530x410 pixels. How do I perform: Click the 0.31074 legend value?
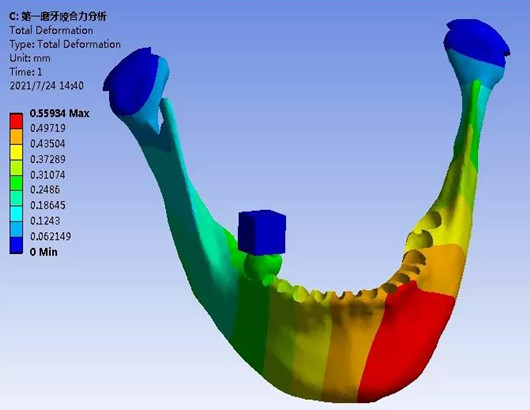point(48,175)
